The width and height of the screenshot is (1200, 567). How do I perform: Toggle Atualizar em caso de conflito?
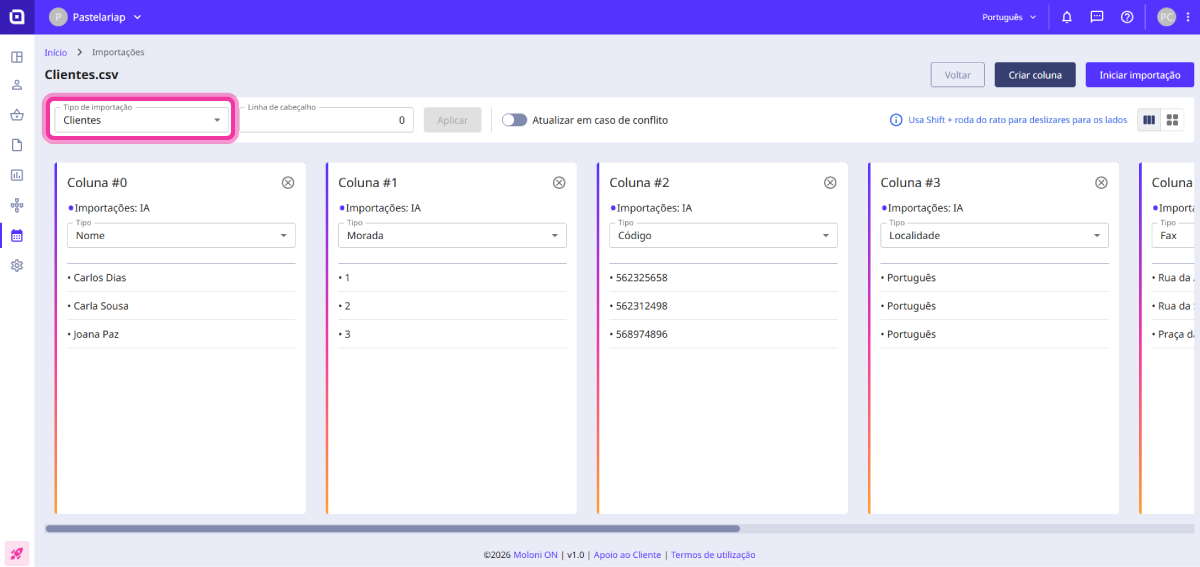pos(514,120)
